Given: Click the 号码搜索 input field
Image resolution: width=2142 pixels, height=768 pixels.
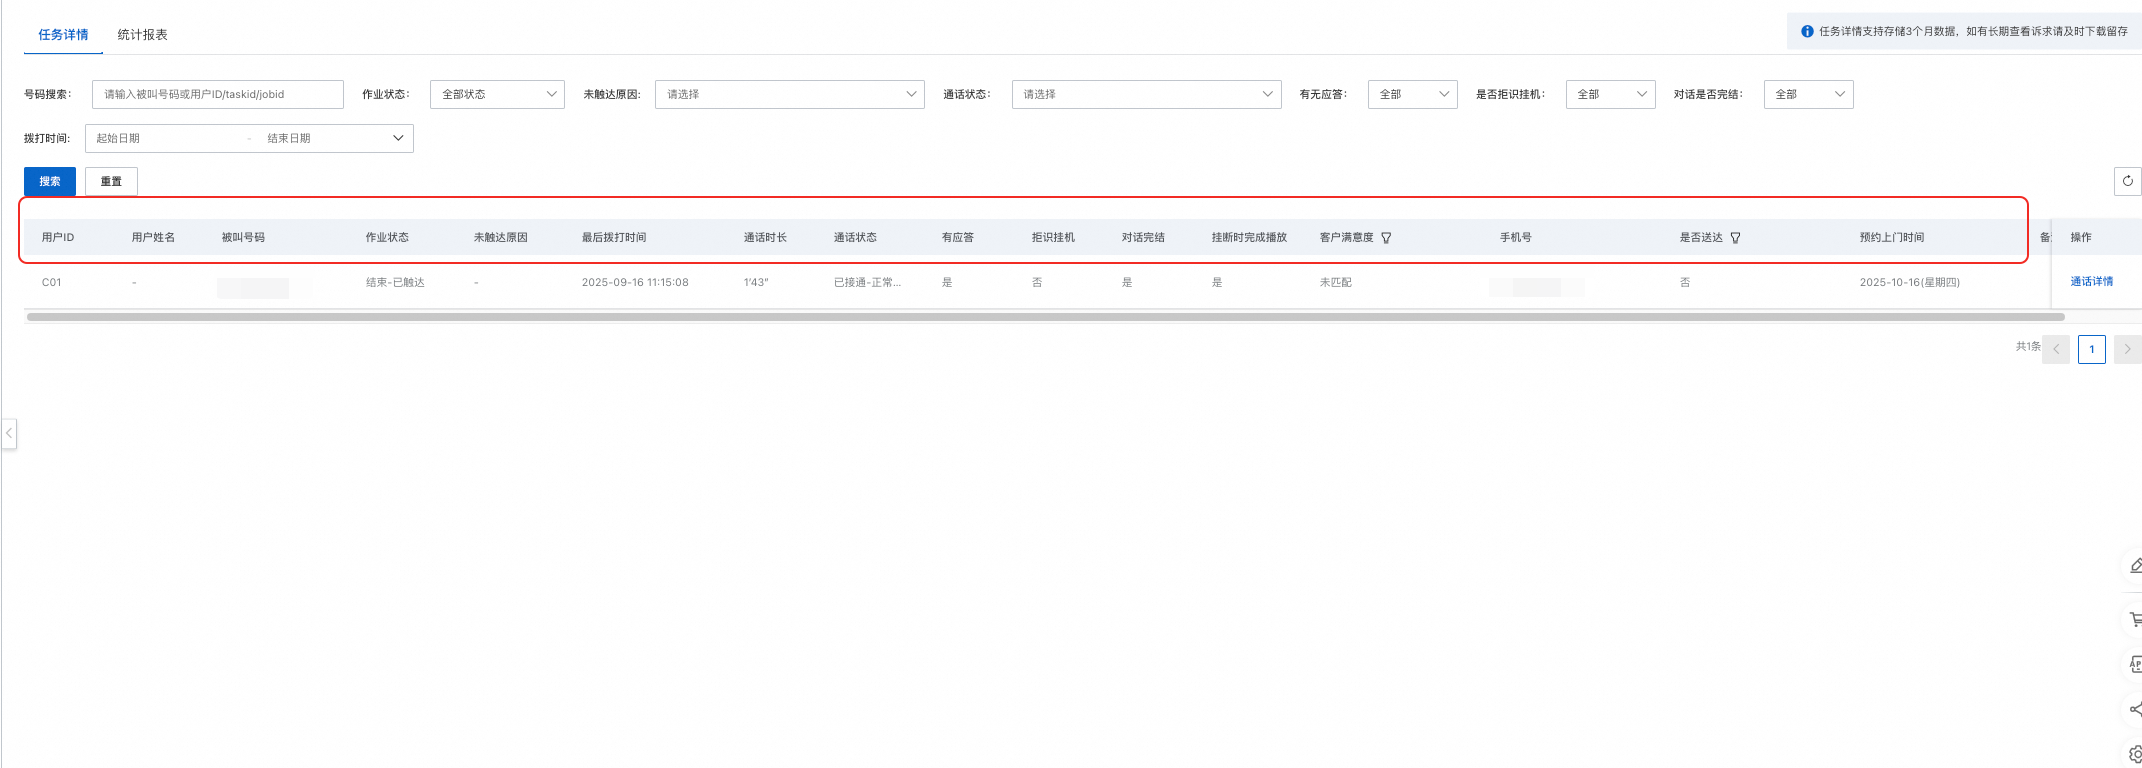Looking at the screenshot, I should [x=218, y=94].
